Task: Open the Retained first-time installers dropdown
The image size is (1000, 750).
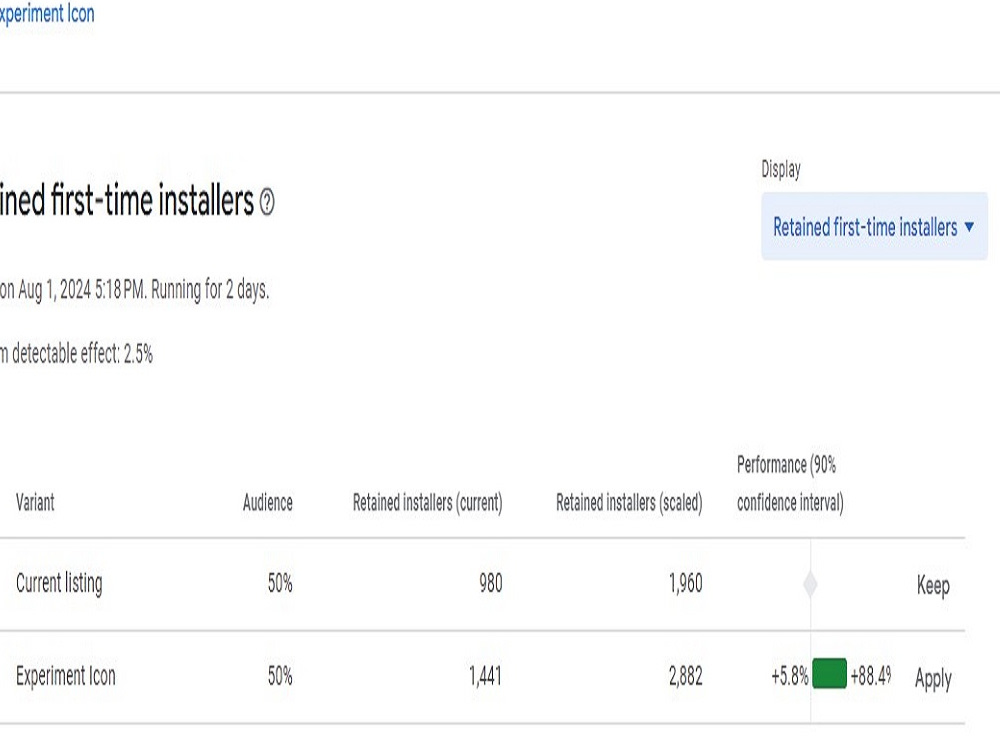Action: (x=874, y=226)
